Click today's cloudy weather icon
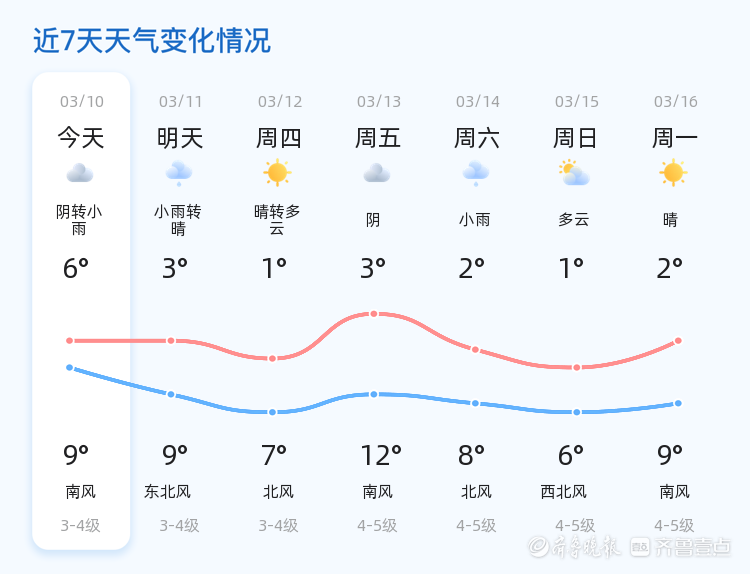This screenshot has height=574, width=750. (80, 174)
